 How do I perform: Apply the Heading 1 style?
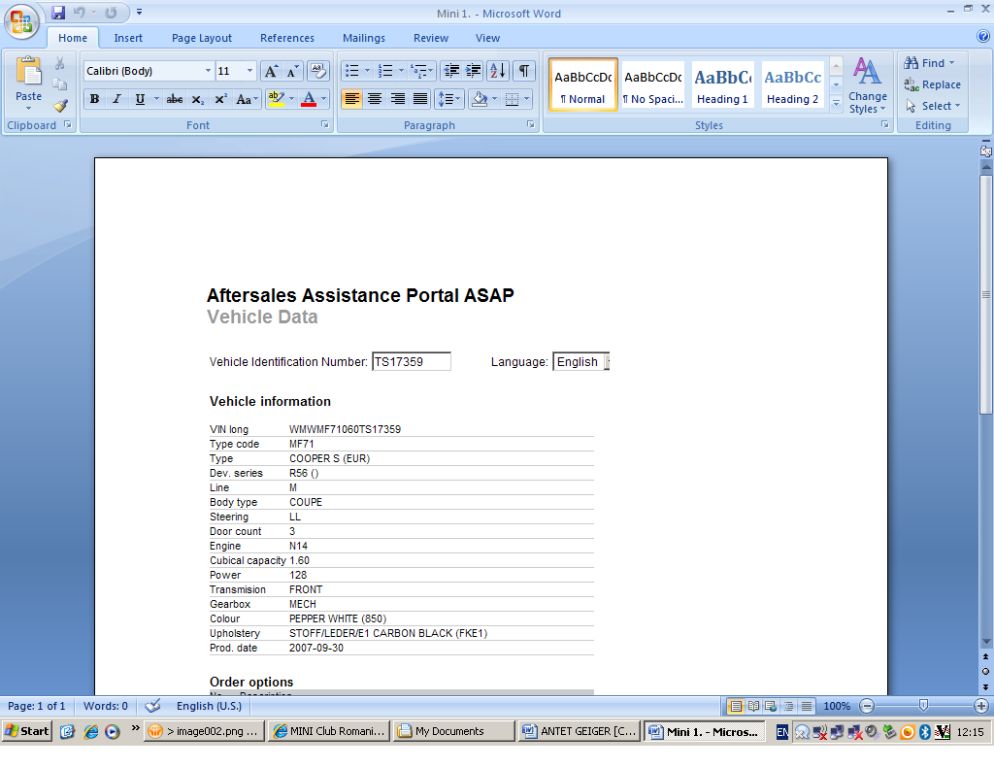coord(722,86)
